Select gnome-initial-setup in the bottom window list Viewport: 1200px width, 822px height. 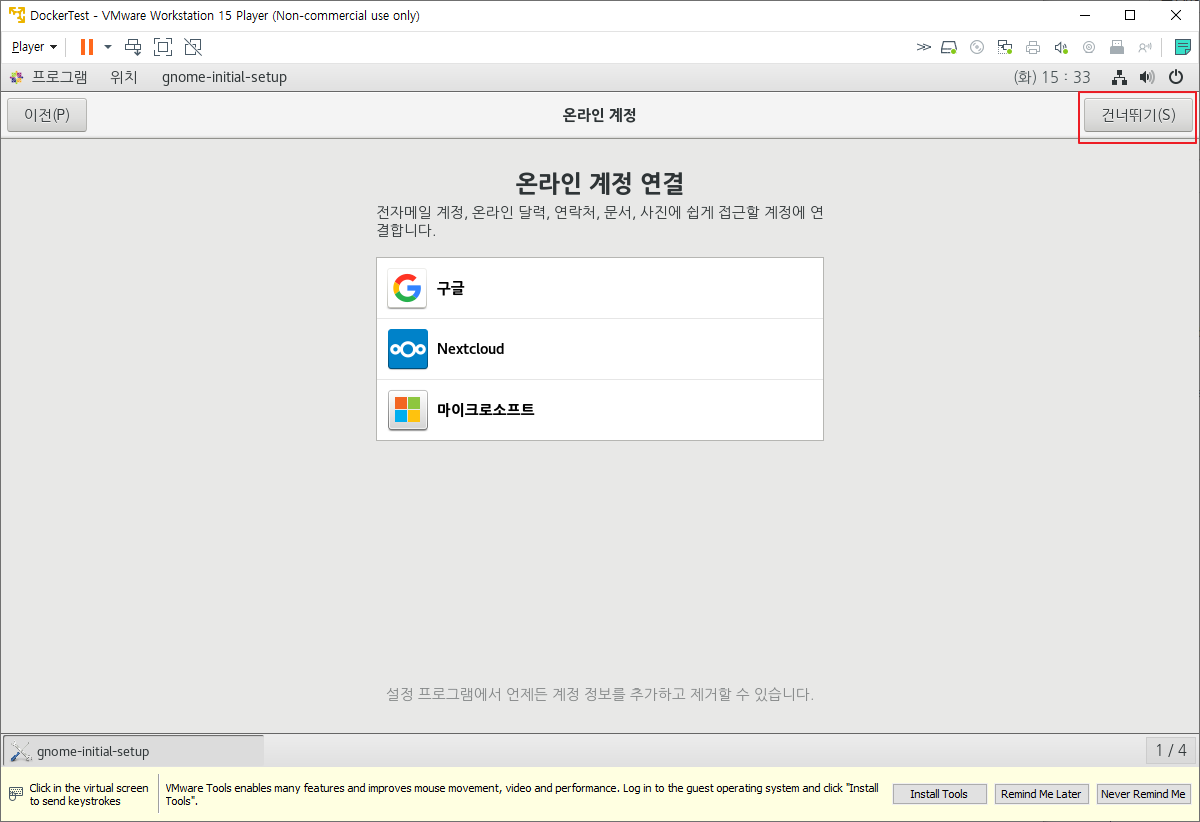(134, 751)
